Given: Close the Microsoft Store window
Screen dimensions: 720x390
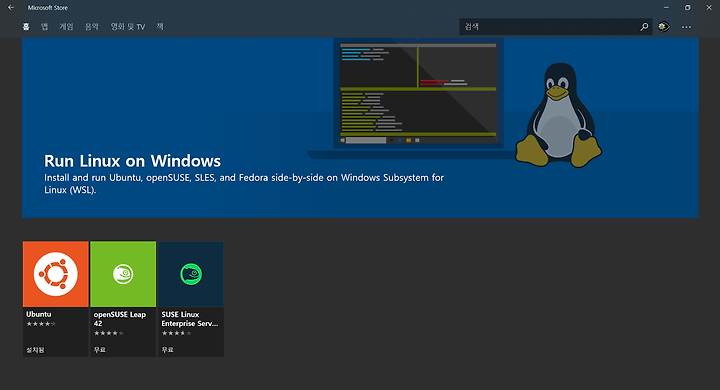Looking at the screenshot, I should [x=709, y=7].
